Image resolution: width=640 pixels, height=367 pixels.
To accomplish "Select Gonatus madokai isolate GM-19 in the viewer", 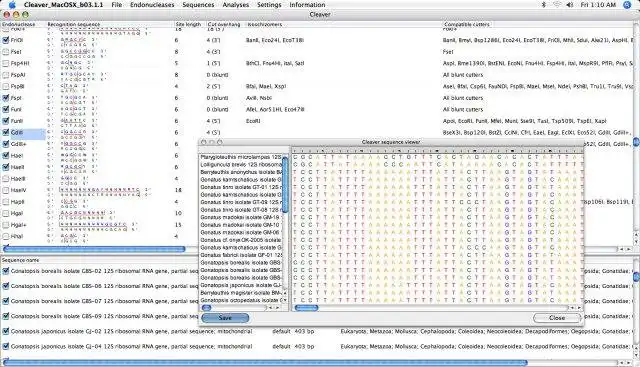I will (241, 217).
